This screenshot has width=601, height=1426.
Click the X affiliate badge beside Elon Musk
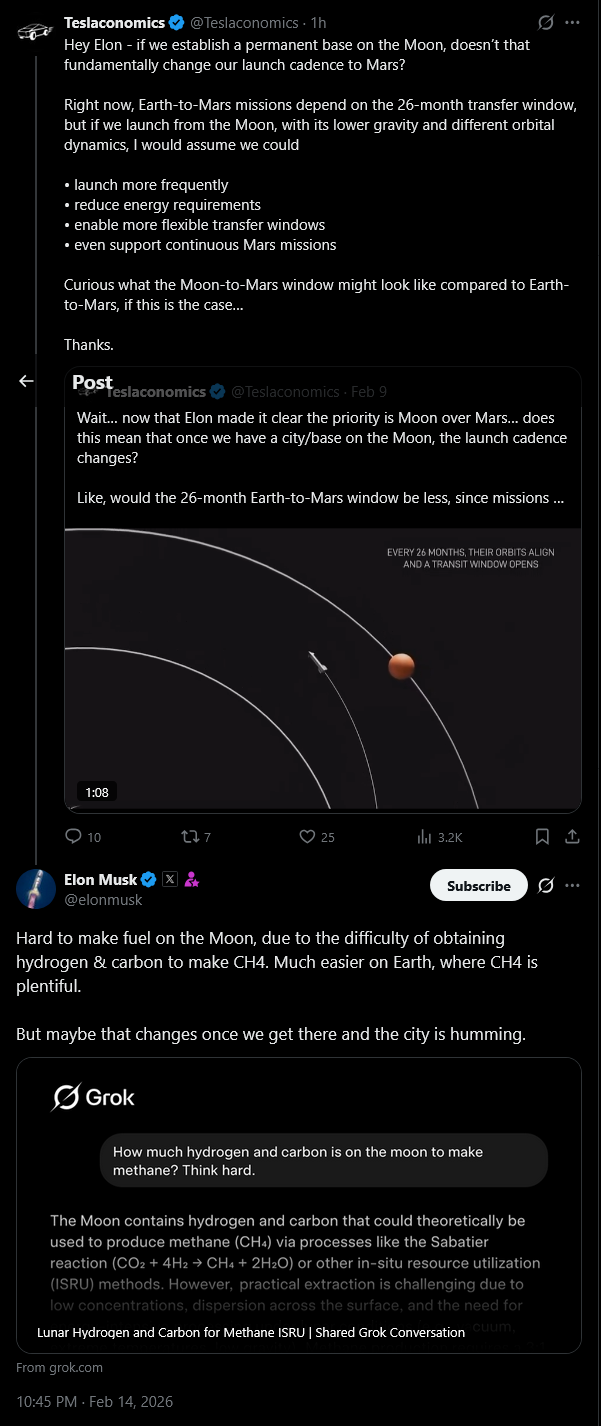170,880
